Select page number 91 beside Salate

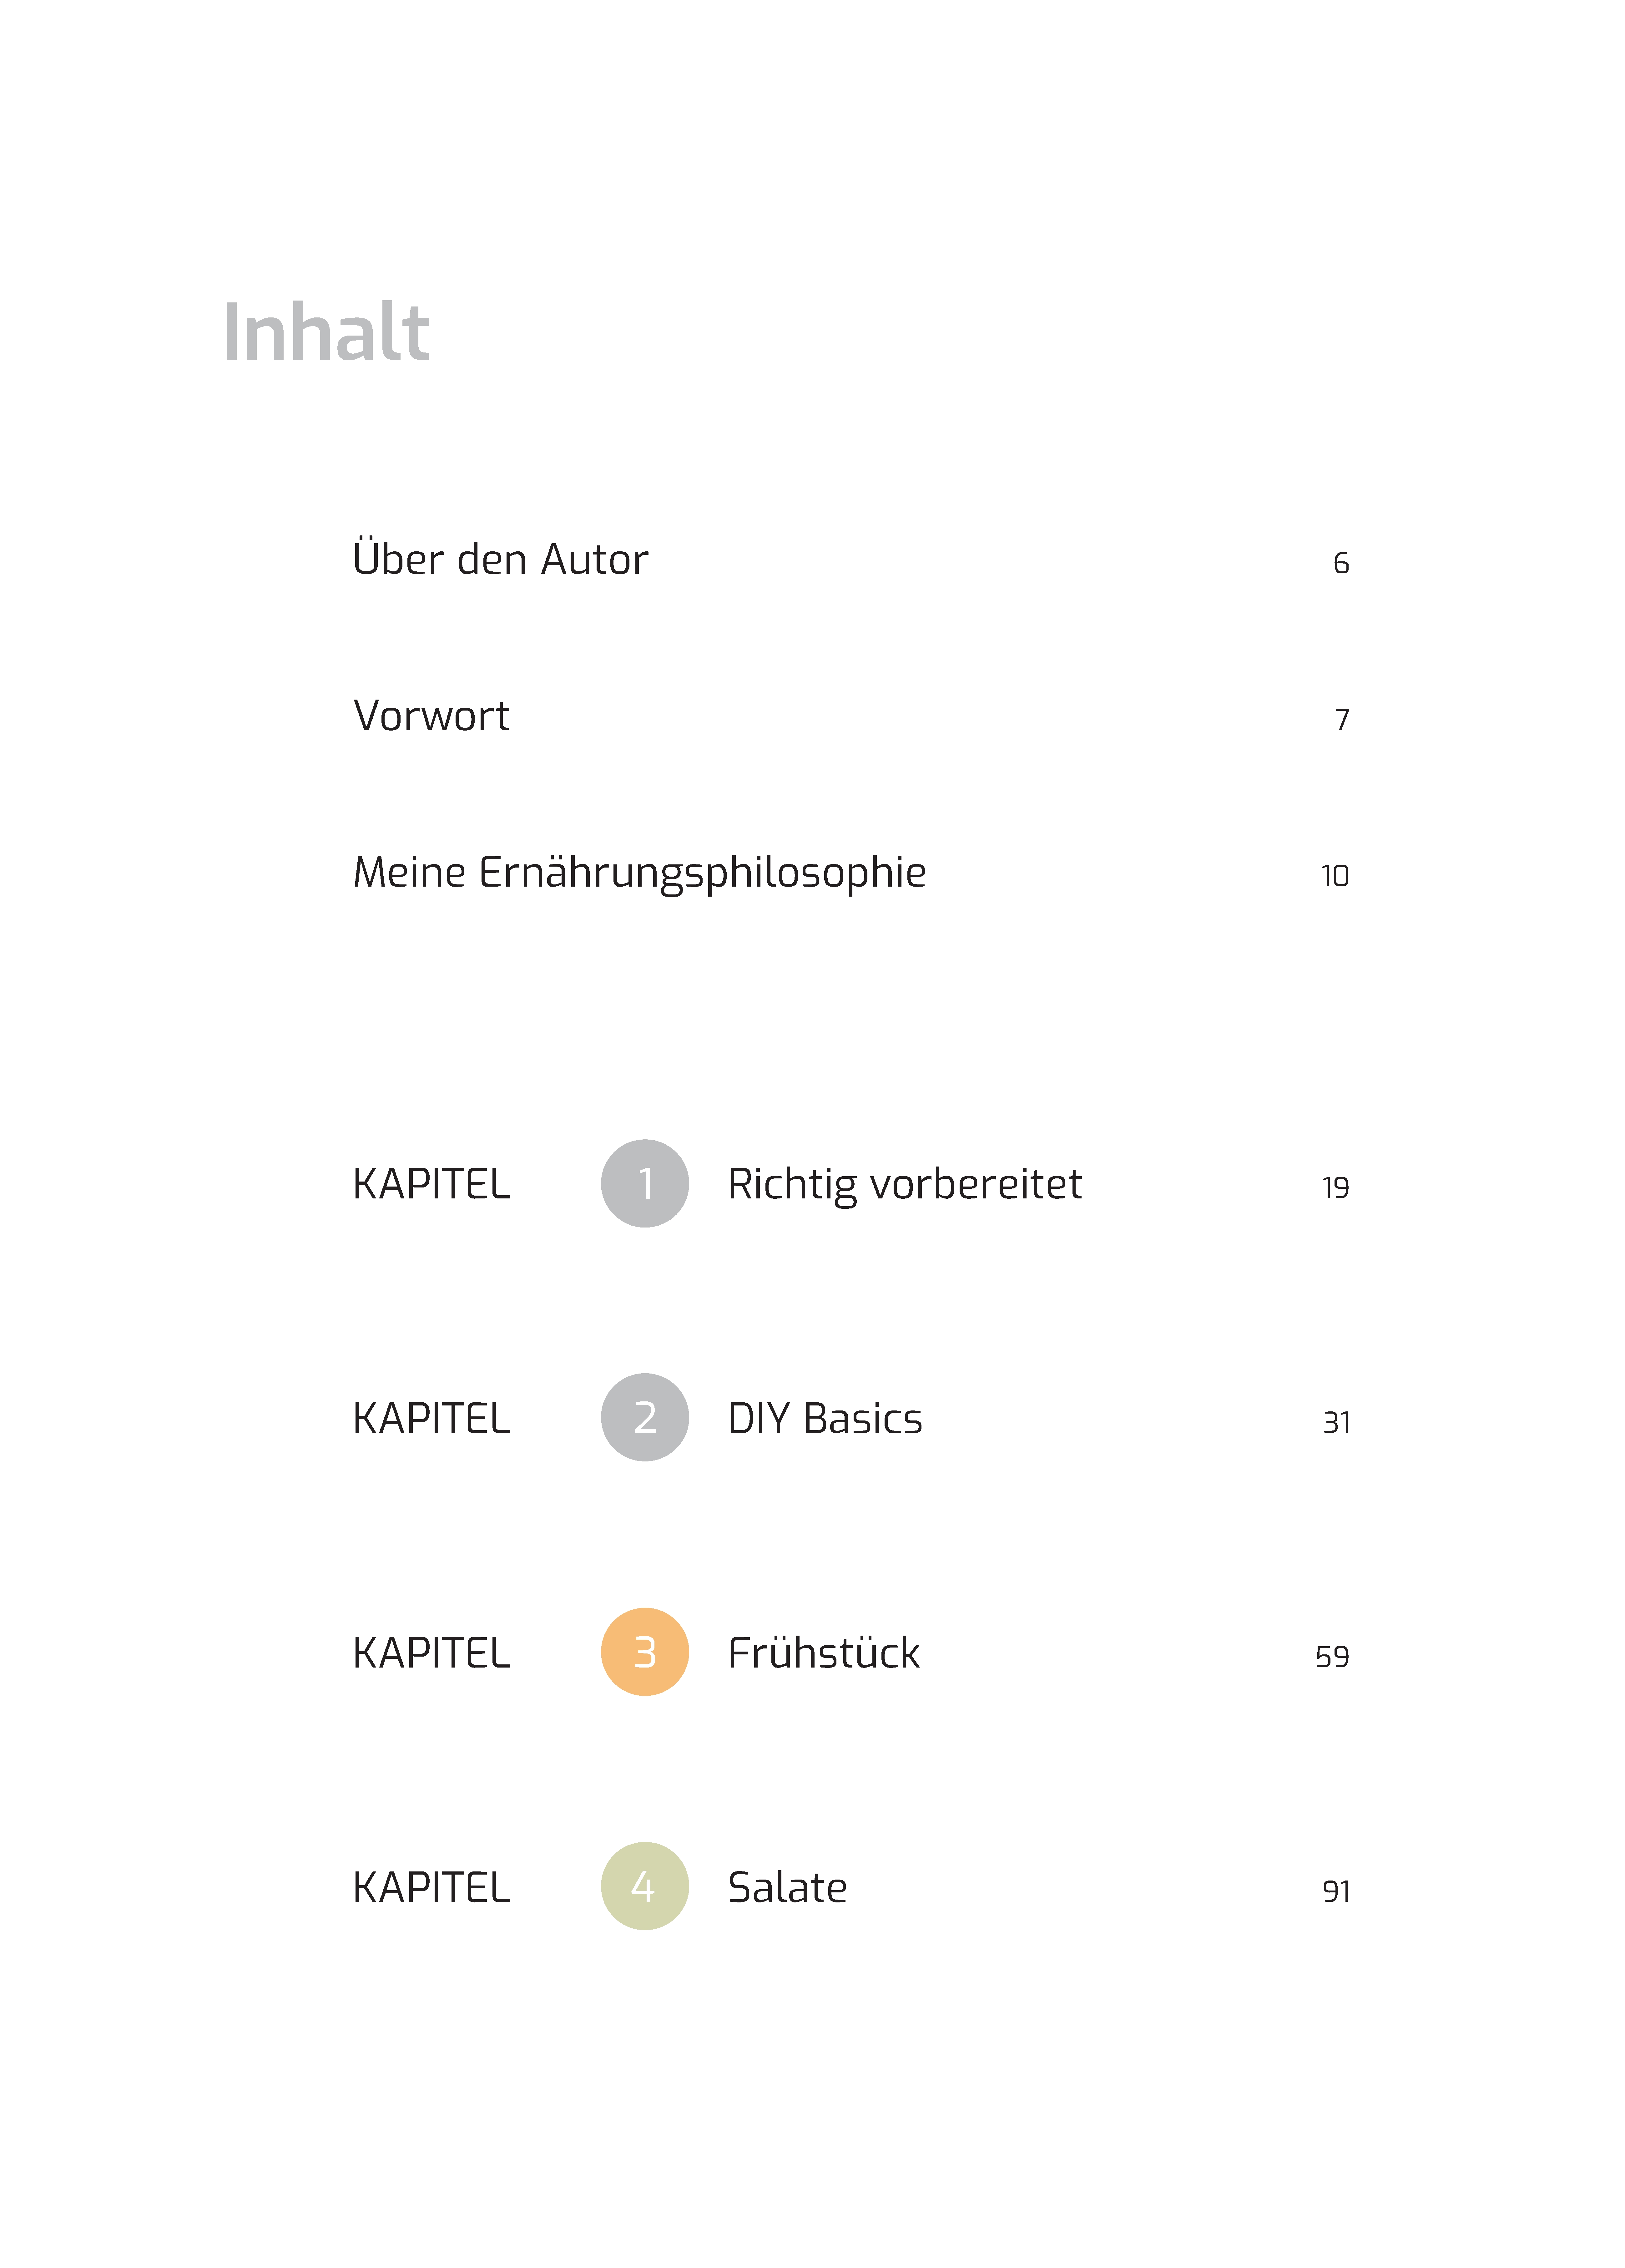(1336, 1891)
